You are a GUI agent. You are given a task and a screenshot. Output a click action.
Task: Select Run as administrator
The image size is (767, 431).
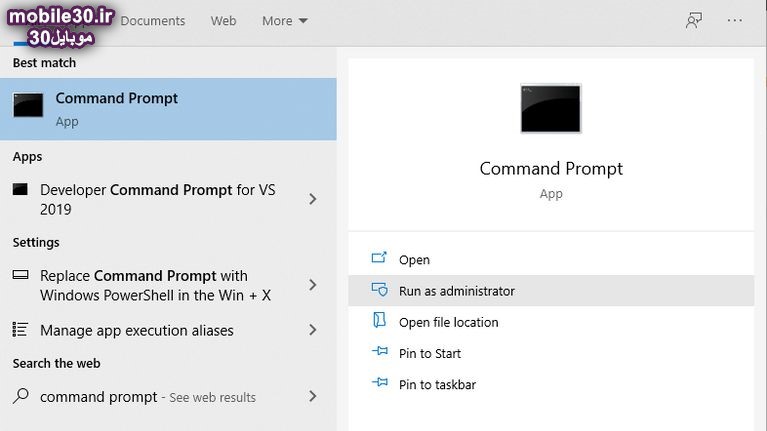[456, 291]
